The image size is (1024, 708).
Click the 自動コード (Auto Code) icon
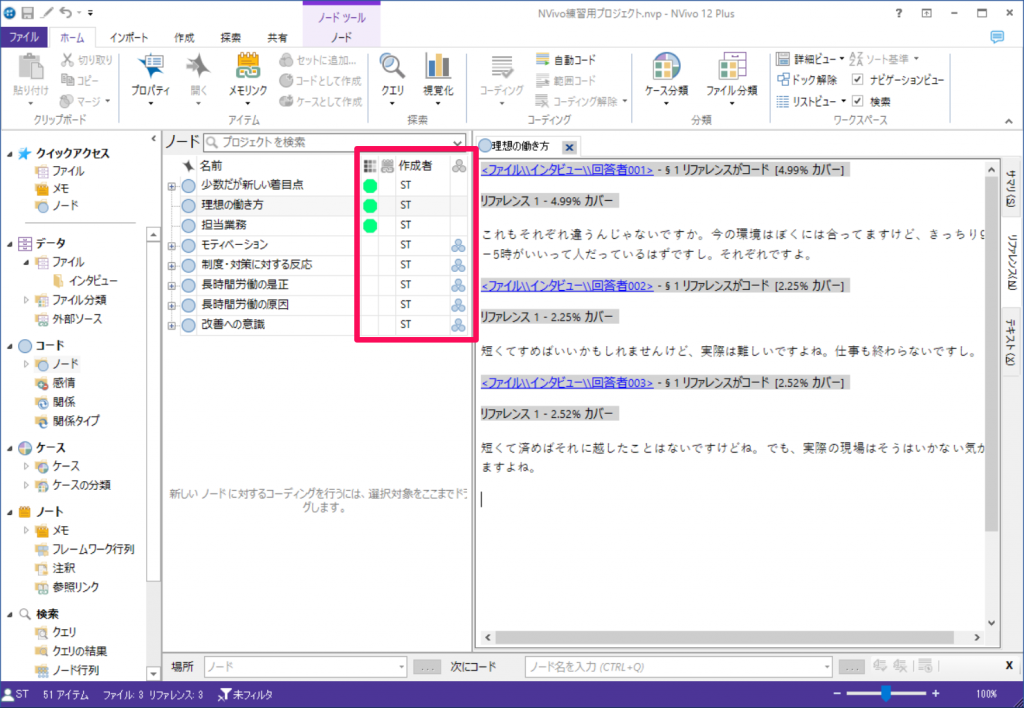pos(566,60)
